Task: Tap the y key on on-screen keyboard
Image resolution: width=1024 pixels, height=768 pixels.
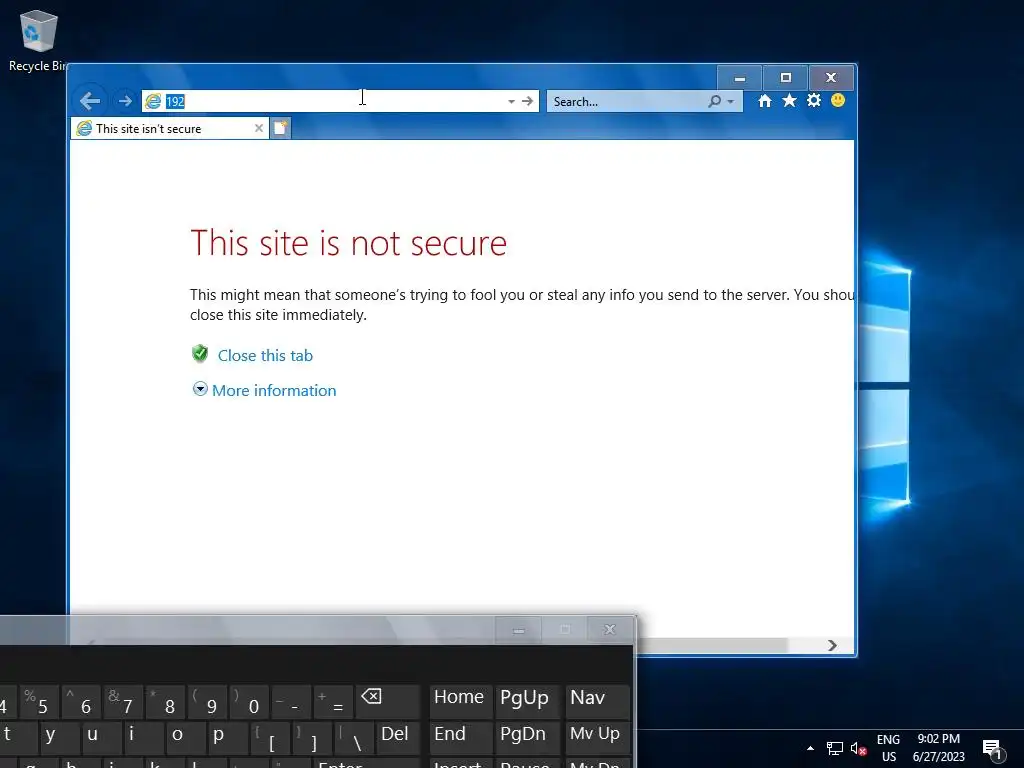Action: [x=59, y=737]
